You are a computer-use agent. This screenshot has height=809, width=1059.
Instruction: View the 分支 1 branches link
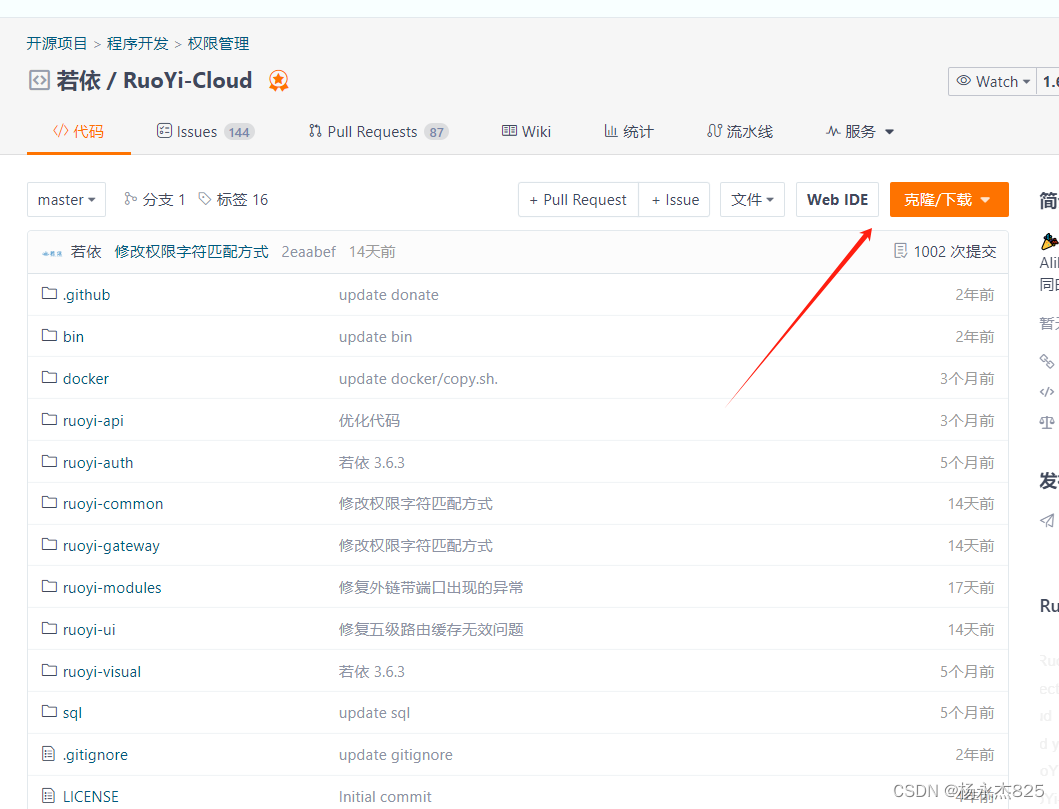click(155, 199)
